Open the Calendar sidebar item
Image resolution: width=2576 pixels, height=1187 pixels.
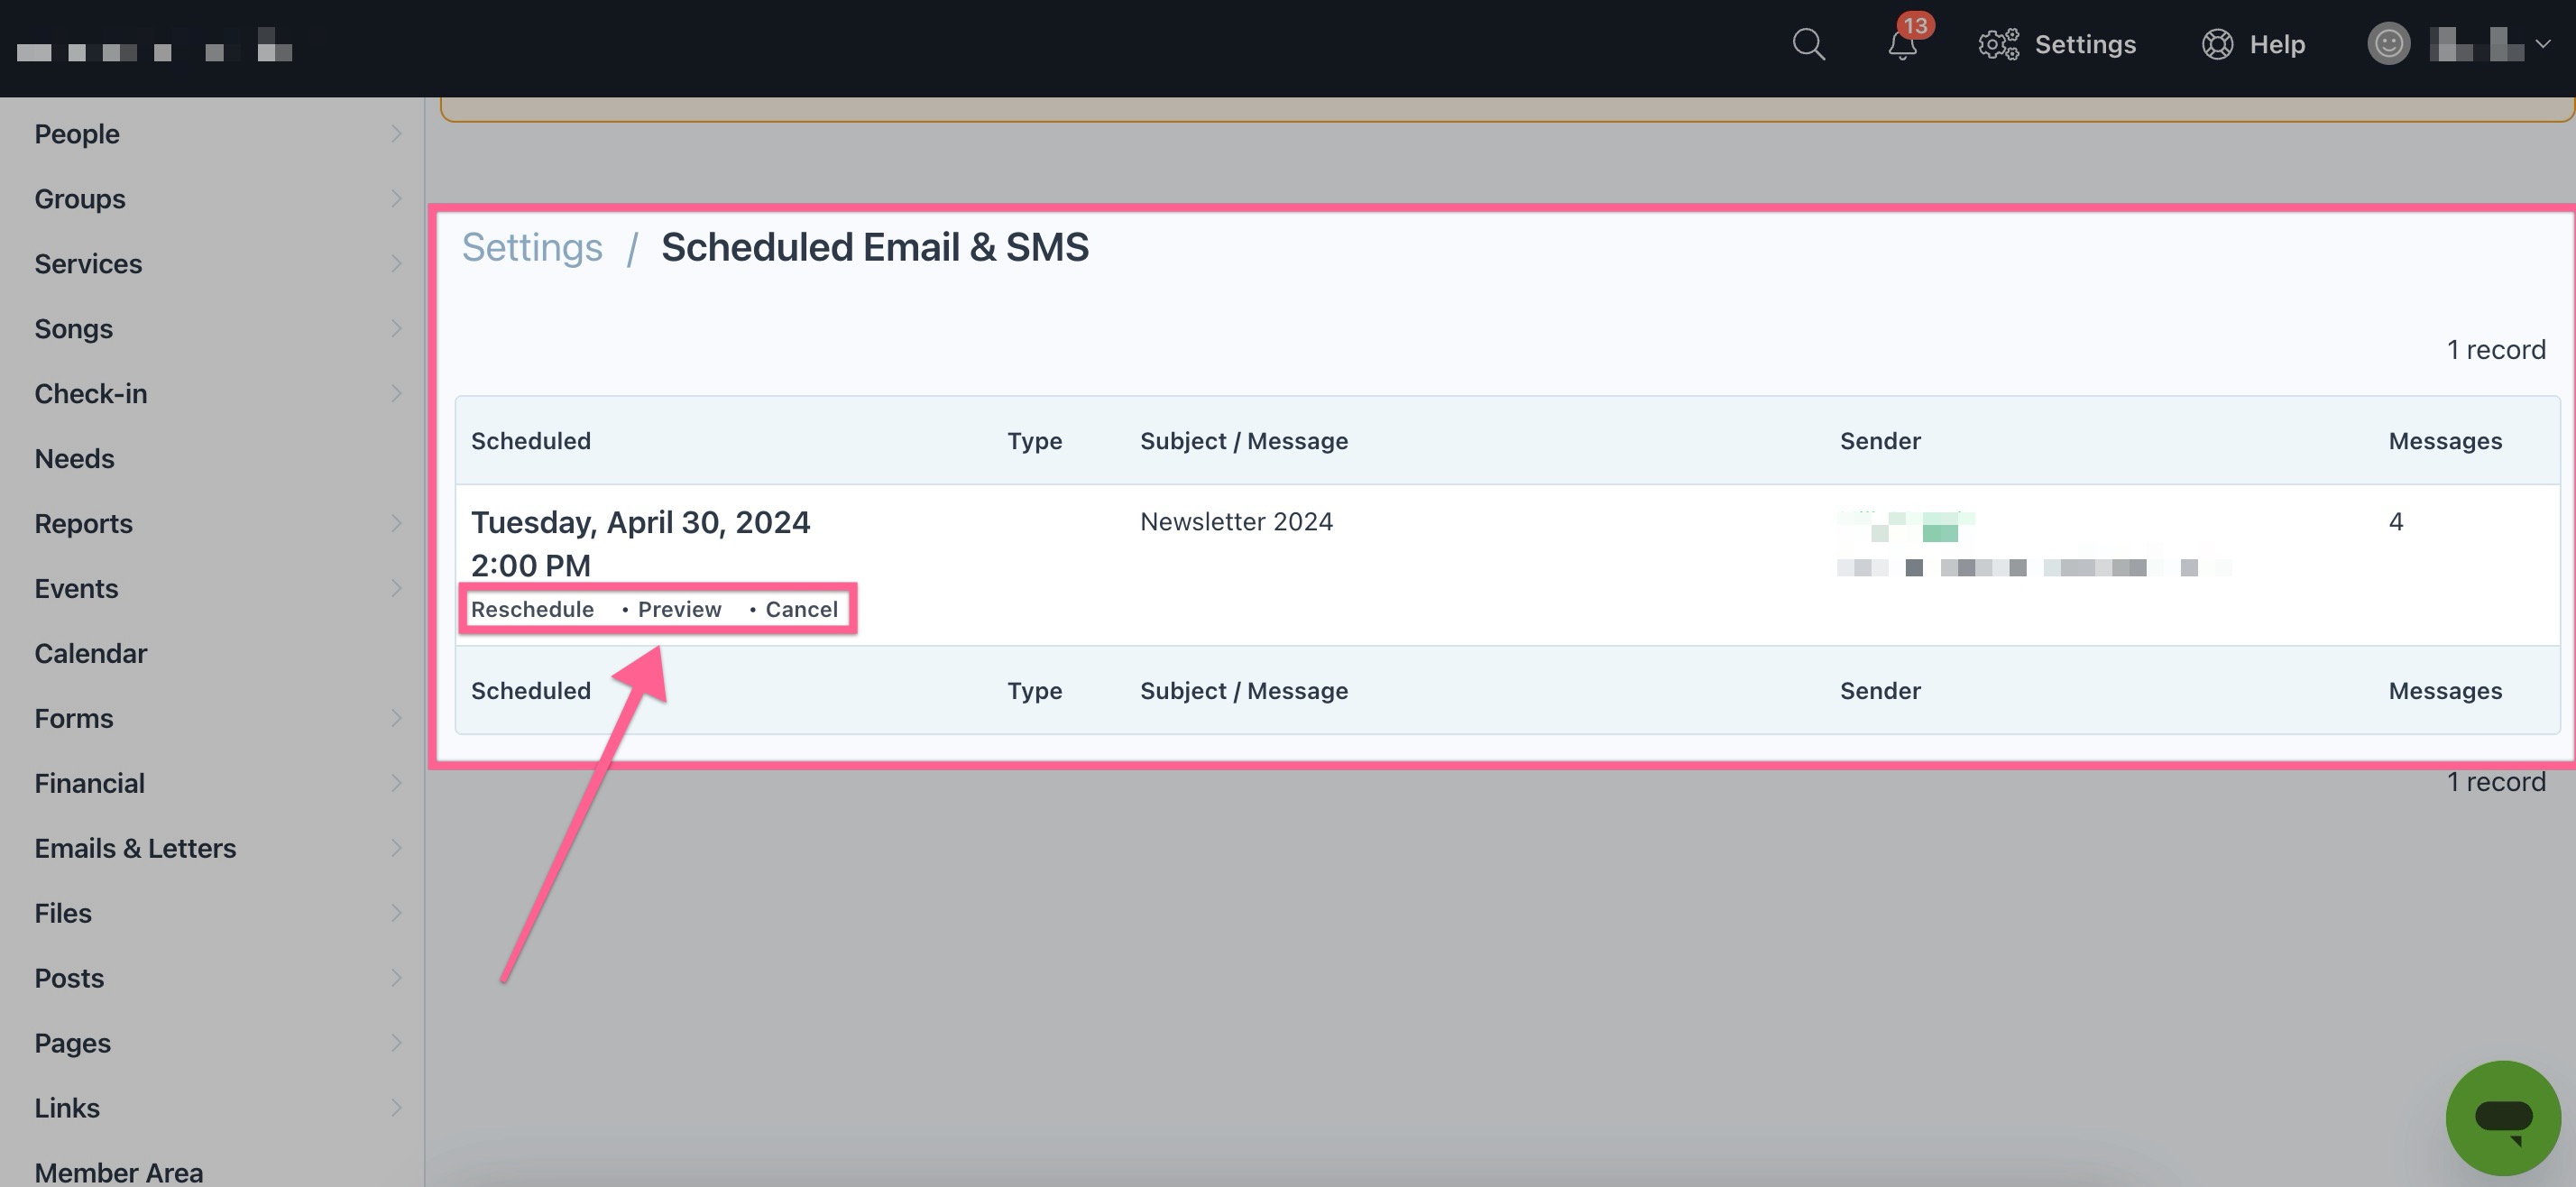[91, 654]
